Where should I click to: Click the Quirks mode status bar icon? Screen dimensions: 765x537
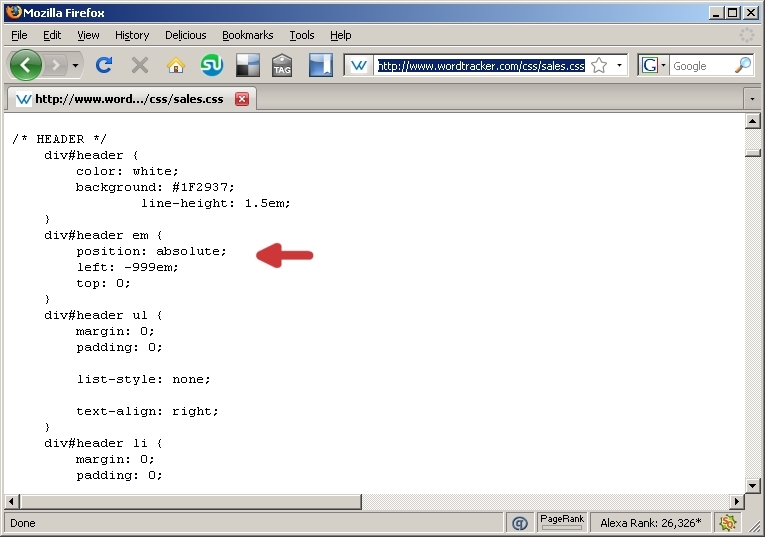click(519, 523)
